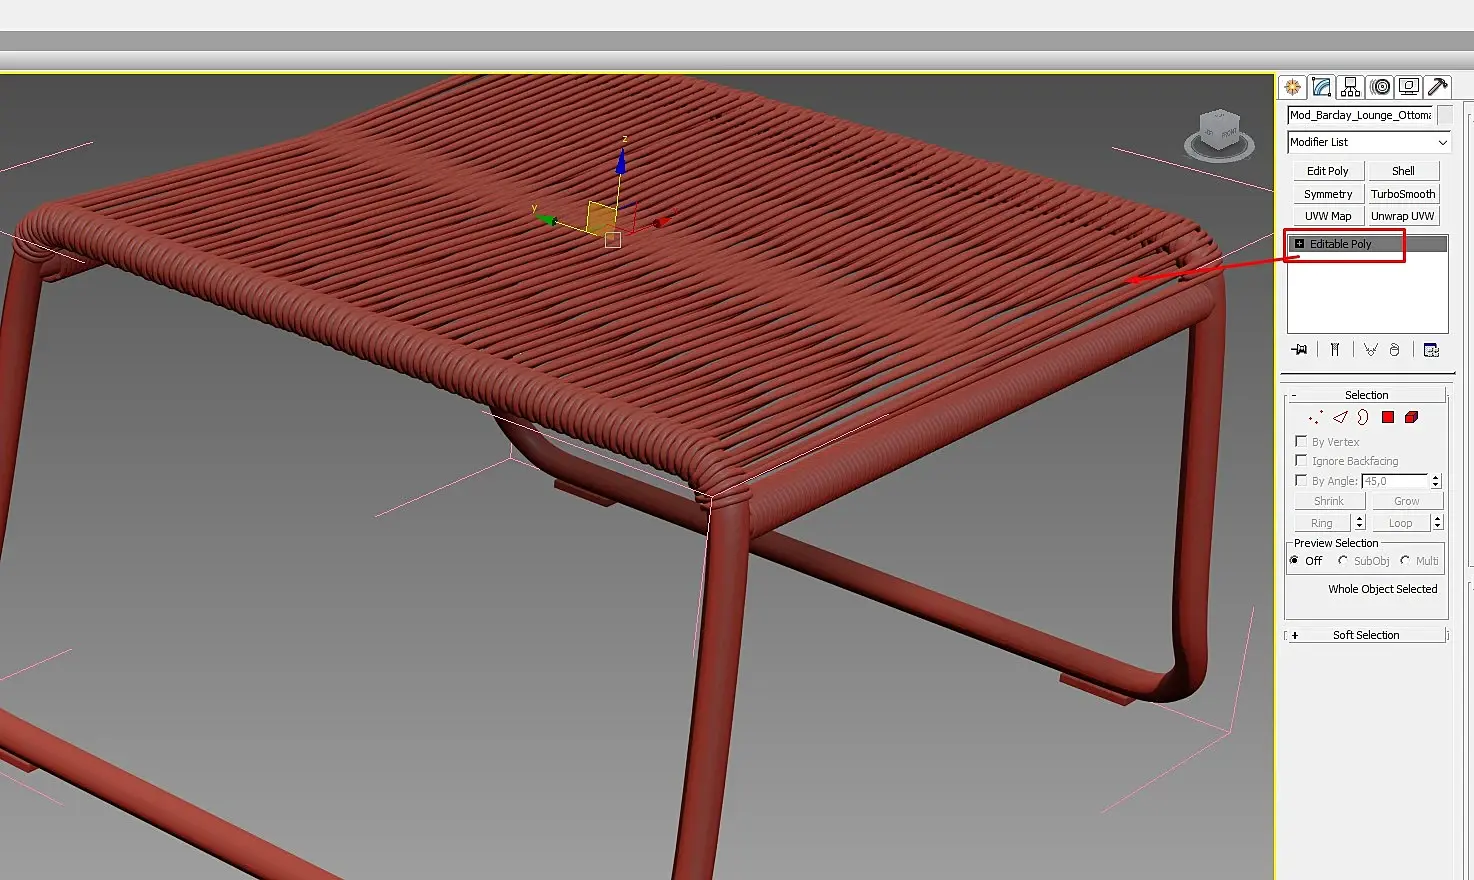Viewport: 1474px width, 880px height.
Task: Toggle Show End Result icon
Action: tap(1334, 350)
